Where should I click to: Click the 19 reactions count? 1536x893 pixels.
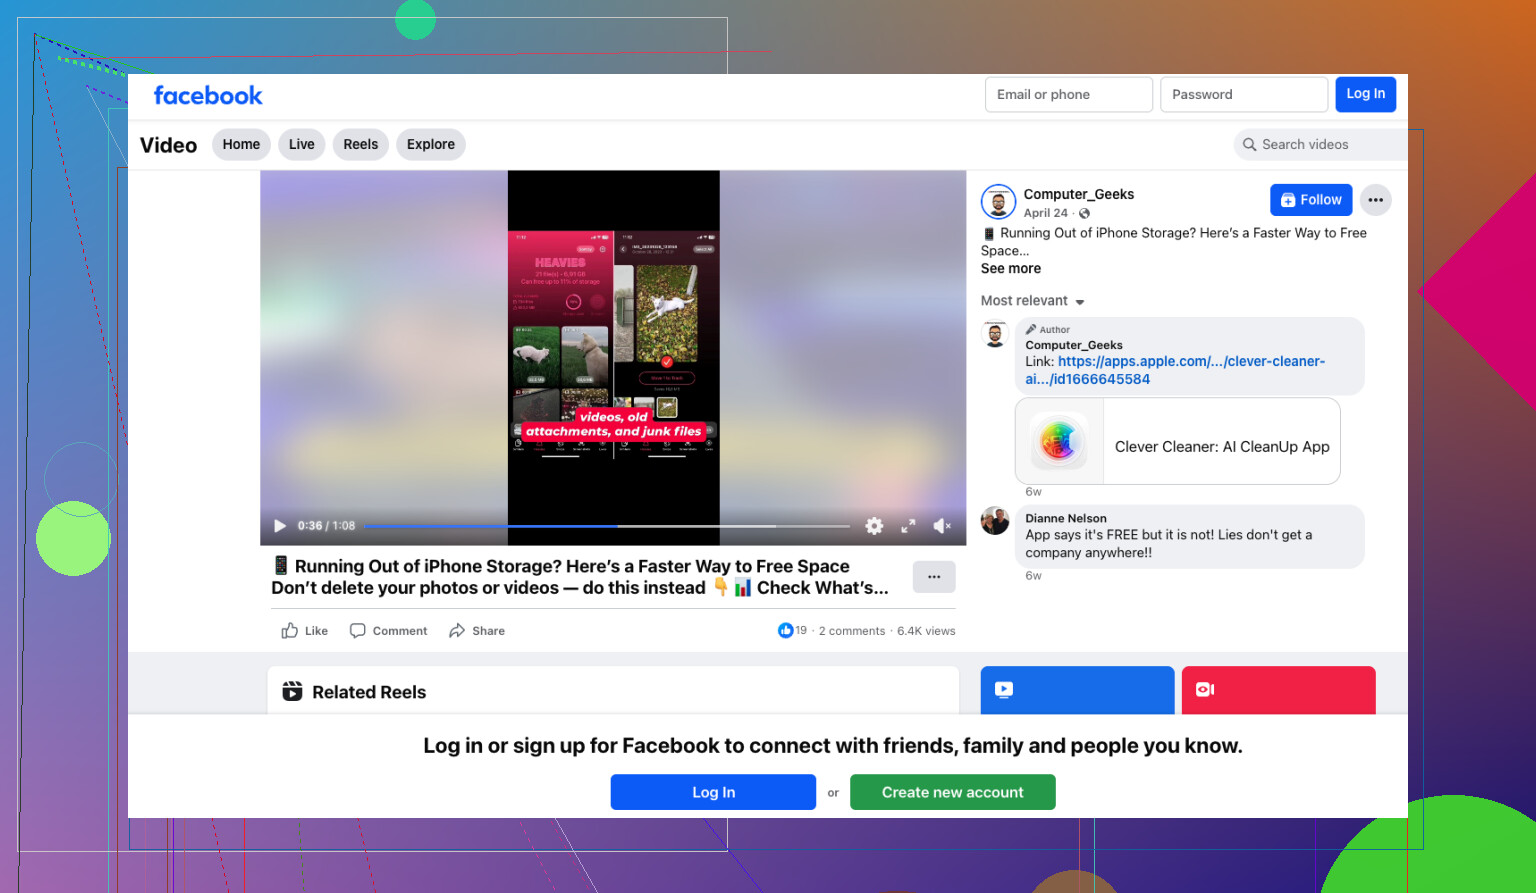coord(801,631)
